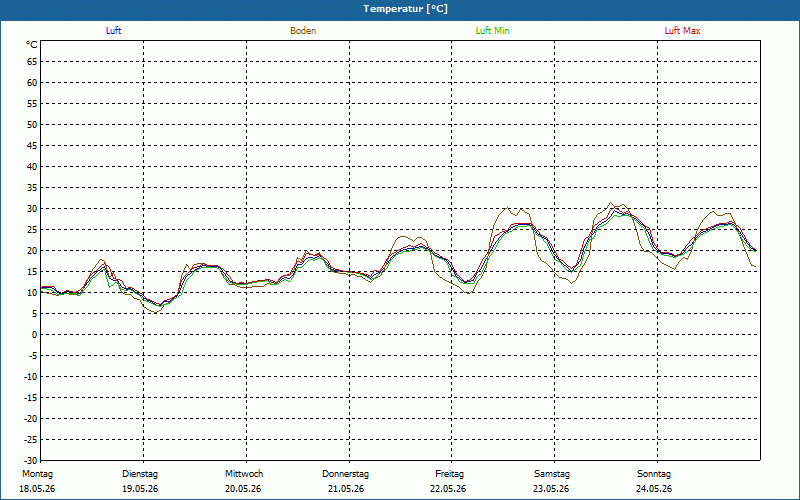Click the 55 y-axis value
The height and width of the screenshot is (500, 800).
point(32,104)
